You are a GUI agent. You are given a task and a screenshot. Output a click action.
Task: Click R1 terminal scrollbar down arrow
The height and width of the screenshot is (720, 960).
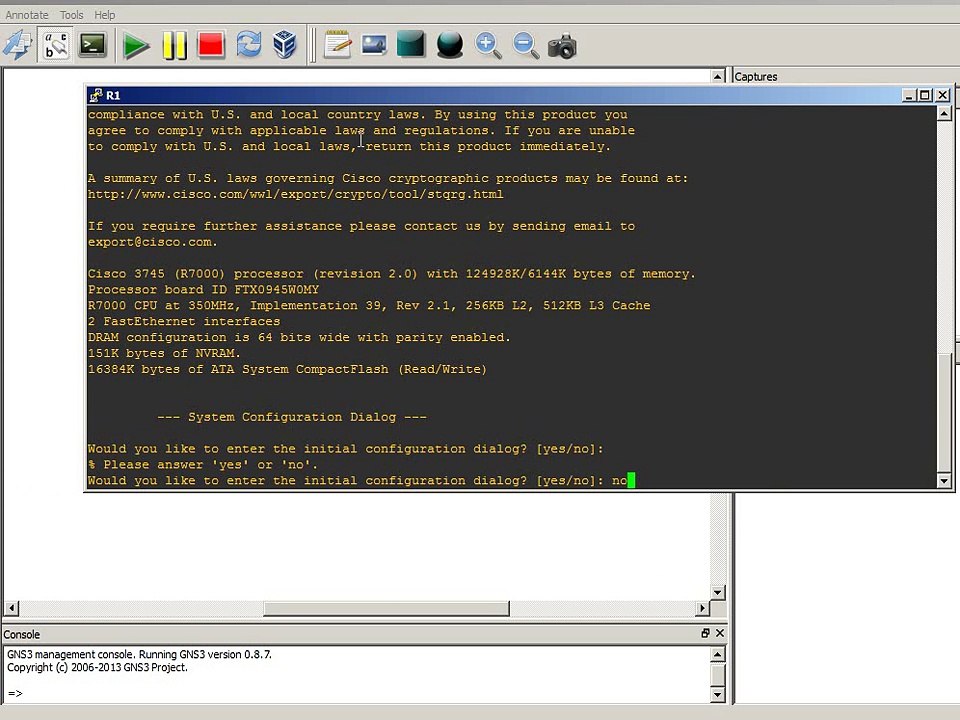pyautogui.click(x=944, y=481)
